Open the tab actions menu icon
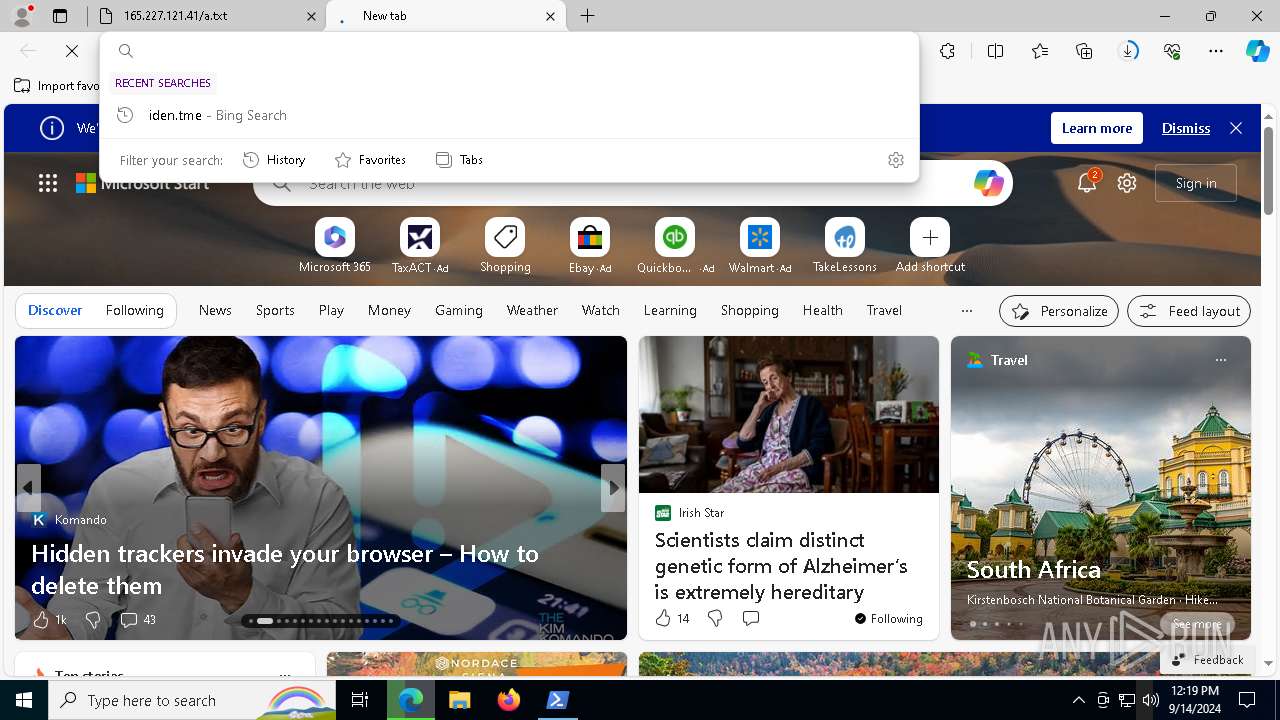Image resolution: width=1280 pixels, height=720 pixels. [60, 16]
